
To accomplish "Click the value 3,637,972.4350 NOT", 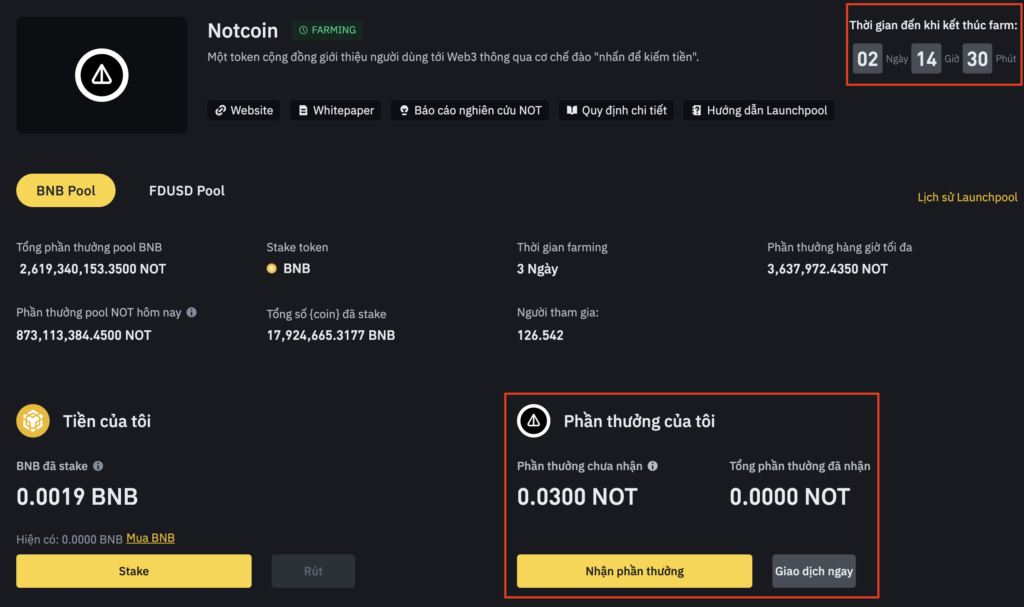I will [x=827, y=269].
